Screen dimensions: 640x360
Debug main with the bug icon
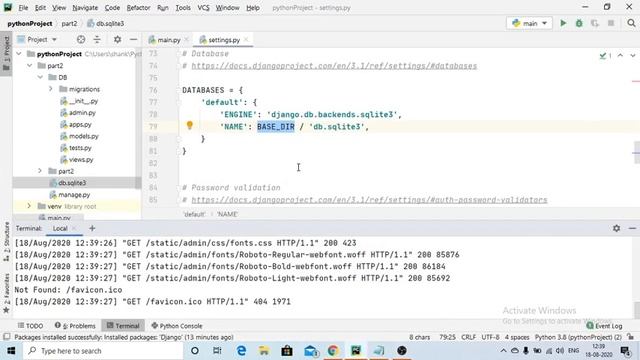click(579, 23)
